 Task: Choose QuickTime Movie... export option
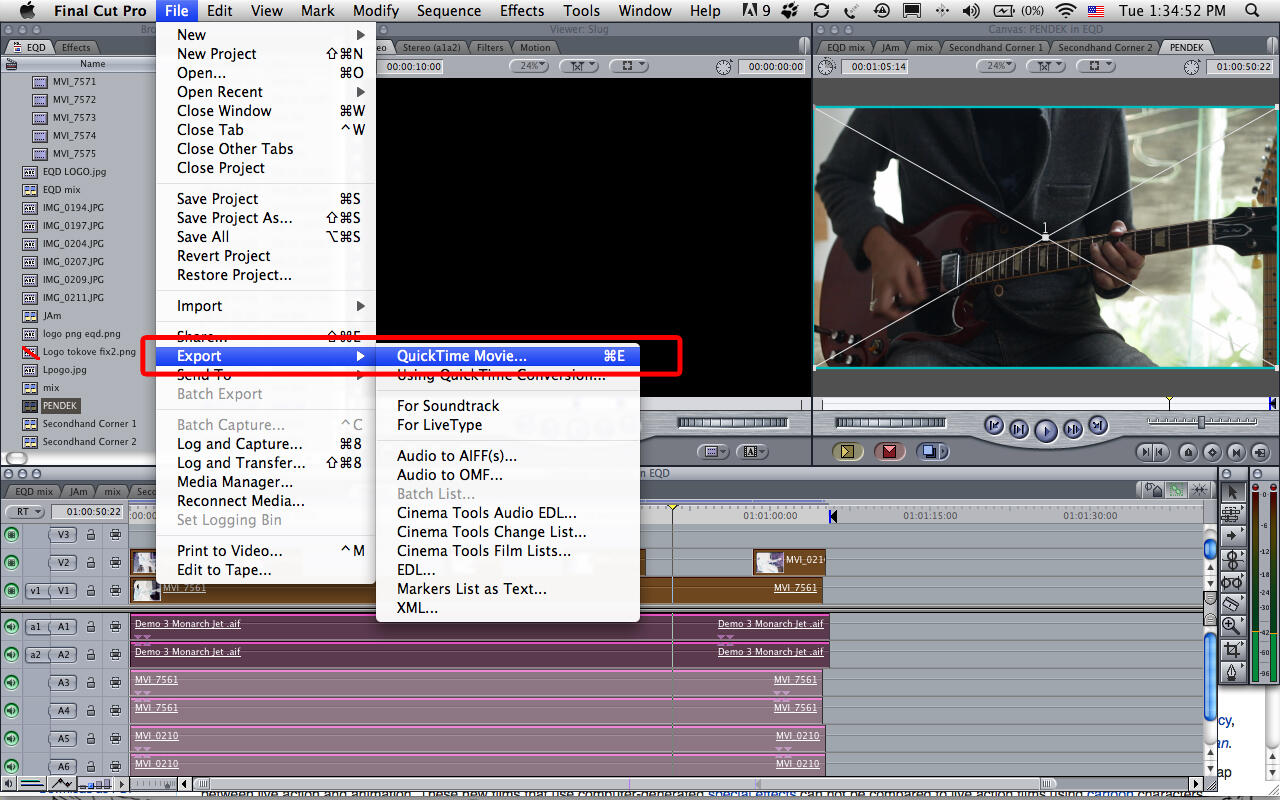(508, 356)
